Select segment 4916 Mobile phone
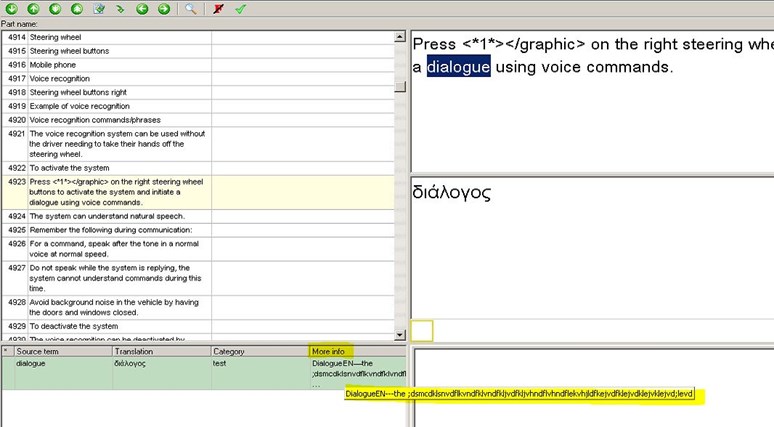The width and height of the screenshot is (774, 427). (x=197, y=65)
